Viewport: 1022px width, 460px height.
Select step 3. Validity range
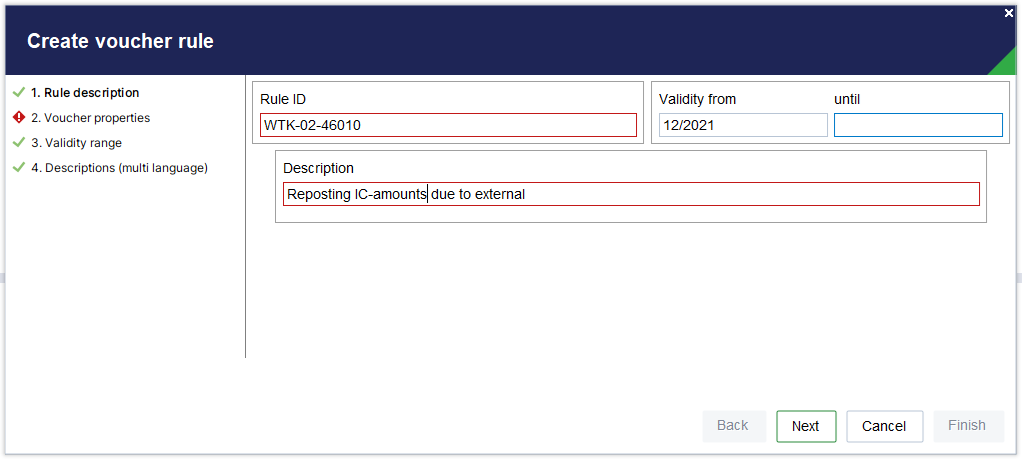coord(76,143)
